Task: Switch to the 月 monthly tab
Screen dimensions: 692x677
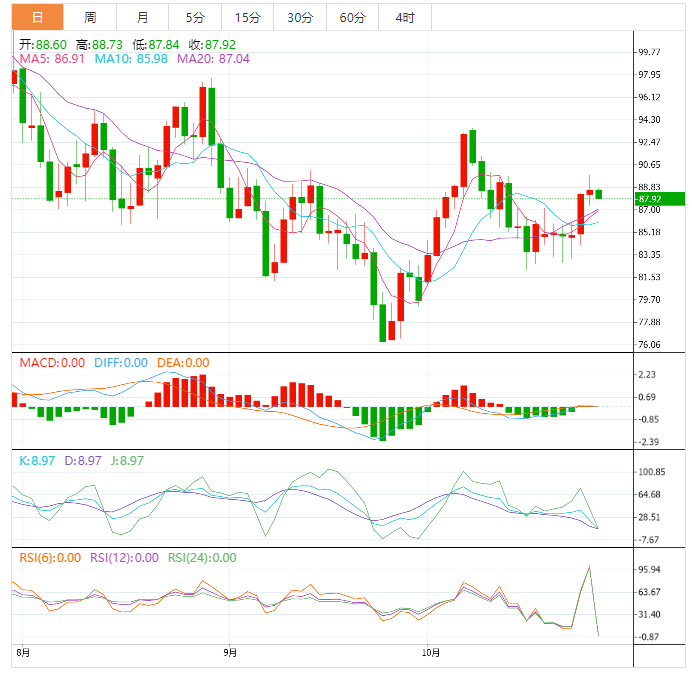Action: pos(142,17)
